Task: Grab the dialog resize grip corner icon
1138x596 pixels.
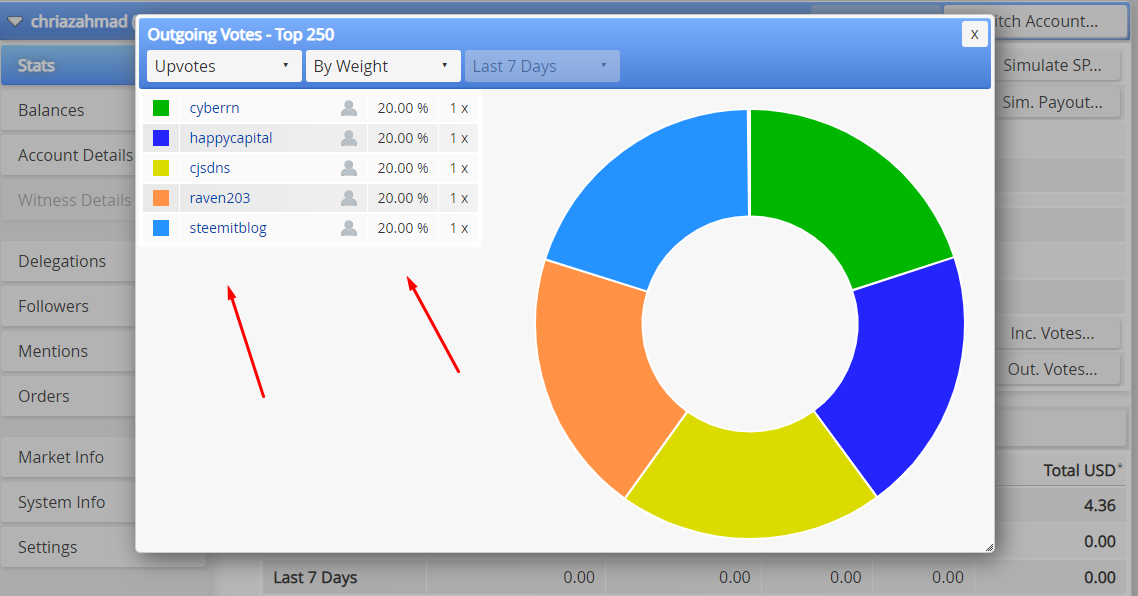Action: (x=988, y=547)
